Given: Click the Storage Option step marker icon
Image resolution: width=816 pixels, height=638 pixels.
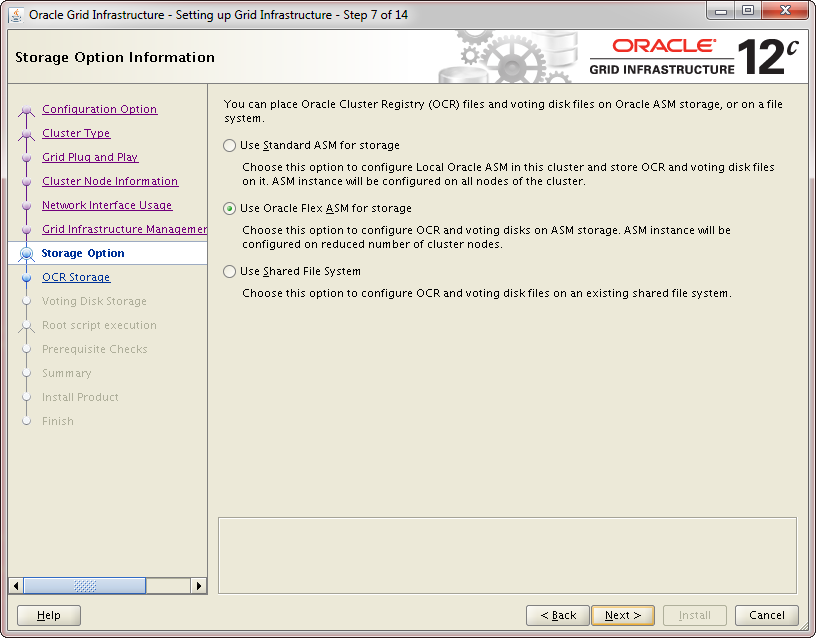Looking at the screenshot, I should 27,254.
